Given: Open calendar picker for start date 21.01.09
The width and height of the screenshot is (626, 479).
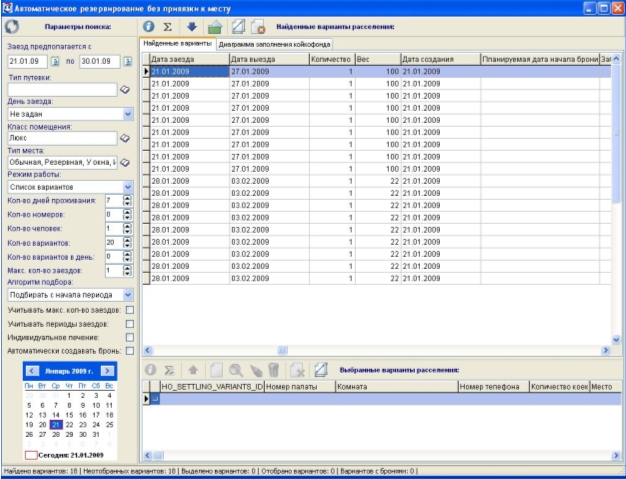Looking at the screenshot, I should coord(55,61).
